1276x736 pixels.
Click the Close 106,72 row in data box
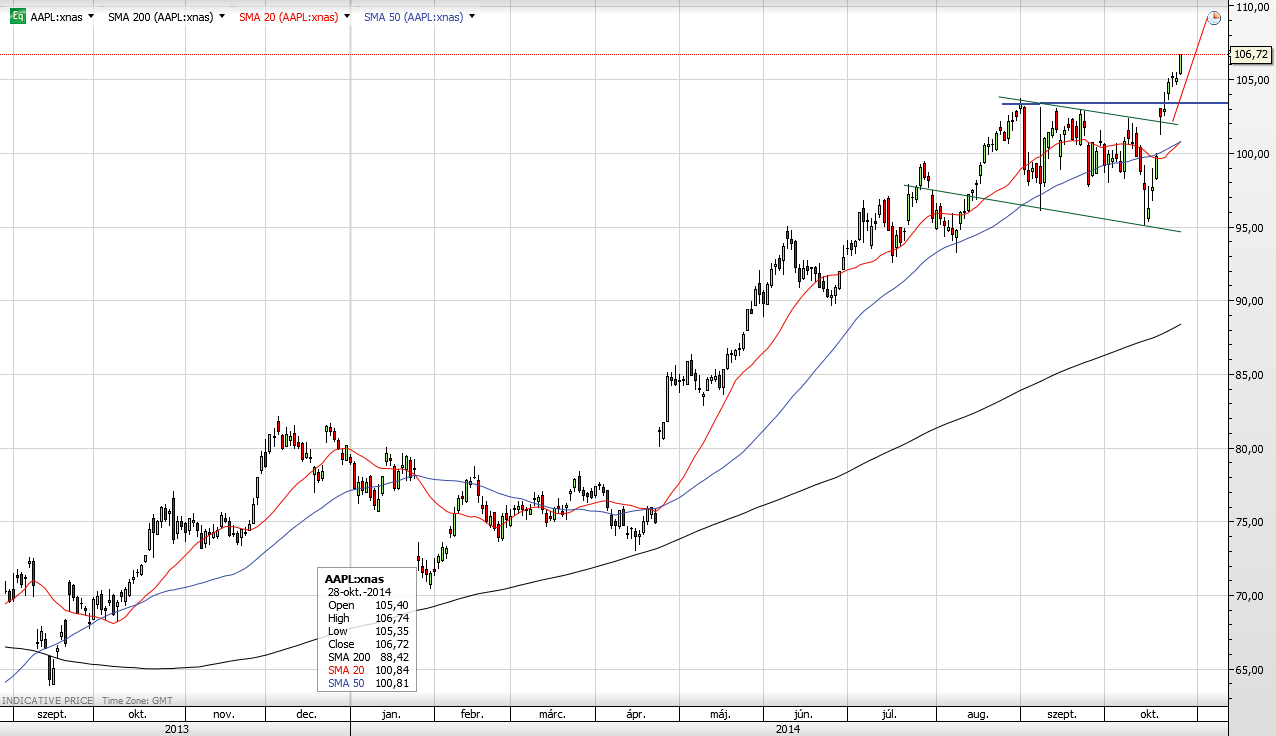369,644
